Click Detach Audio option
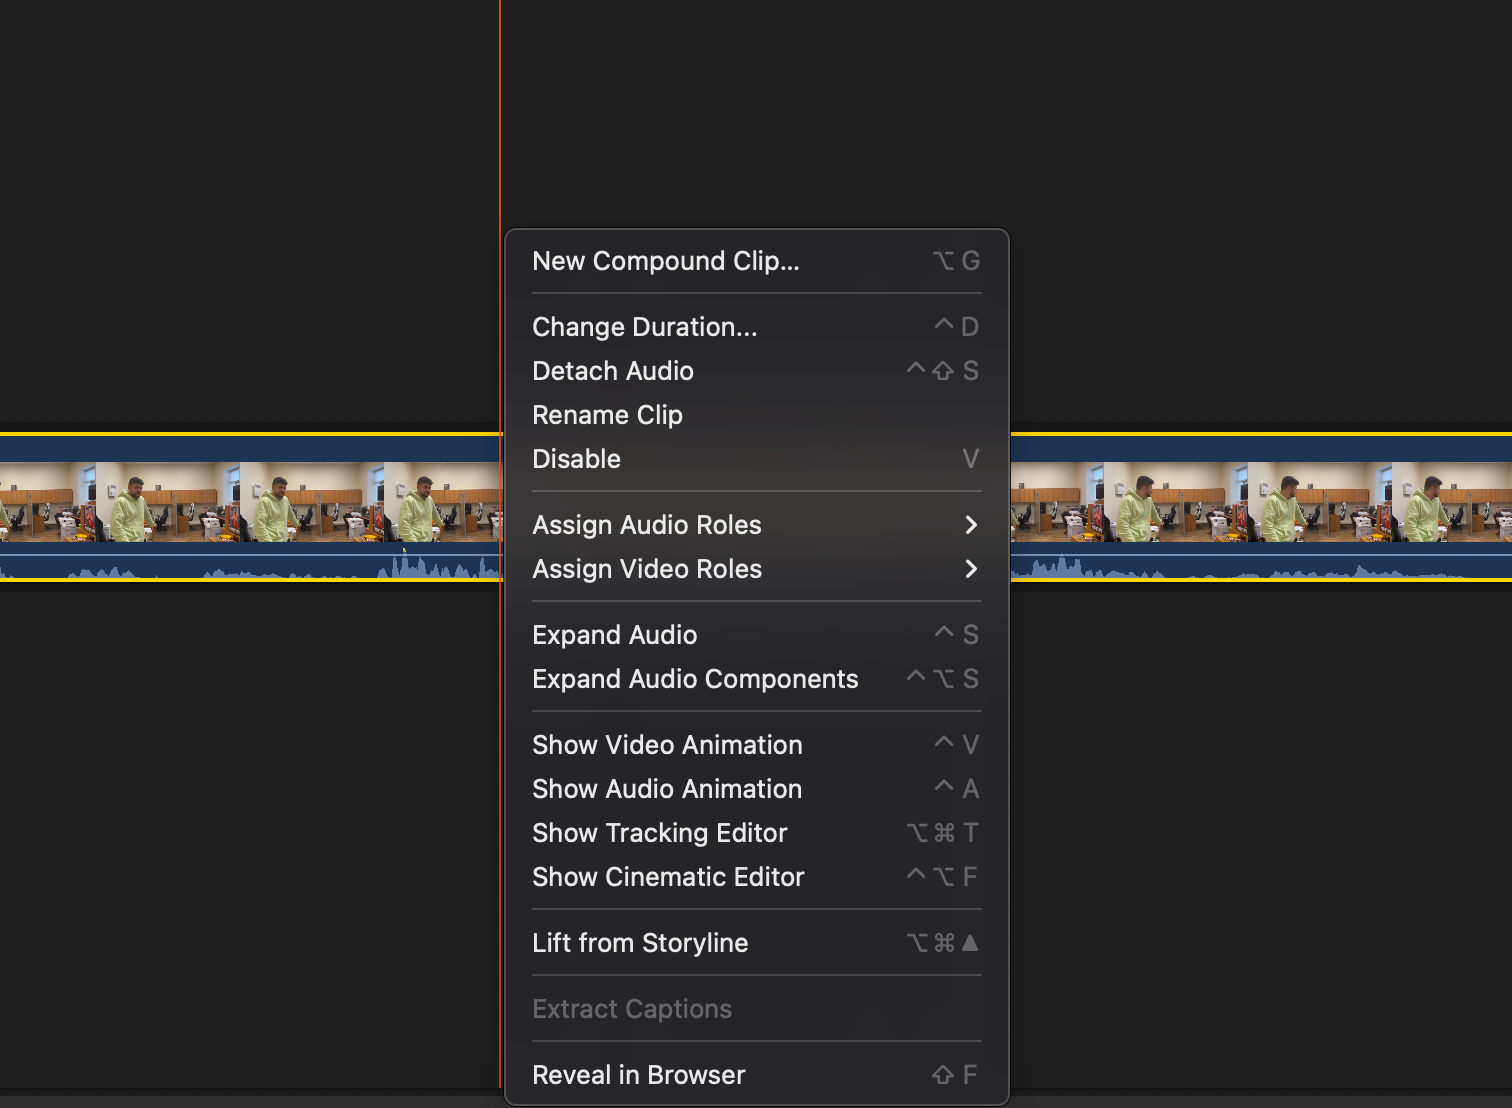The width and height of the screenshot is (1512, 1108). click(756, 371)
